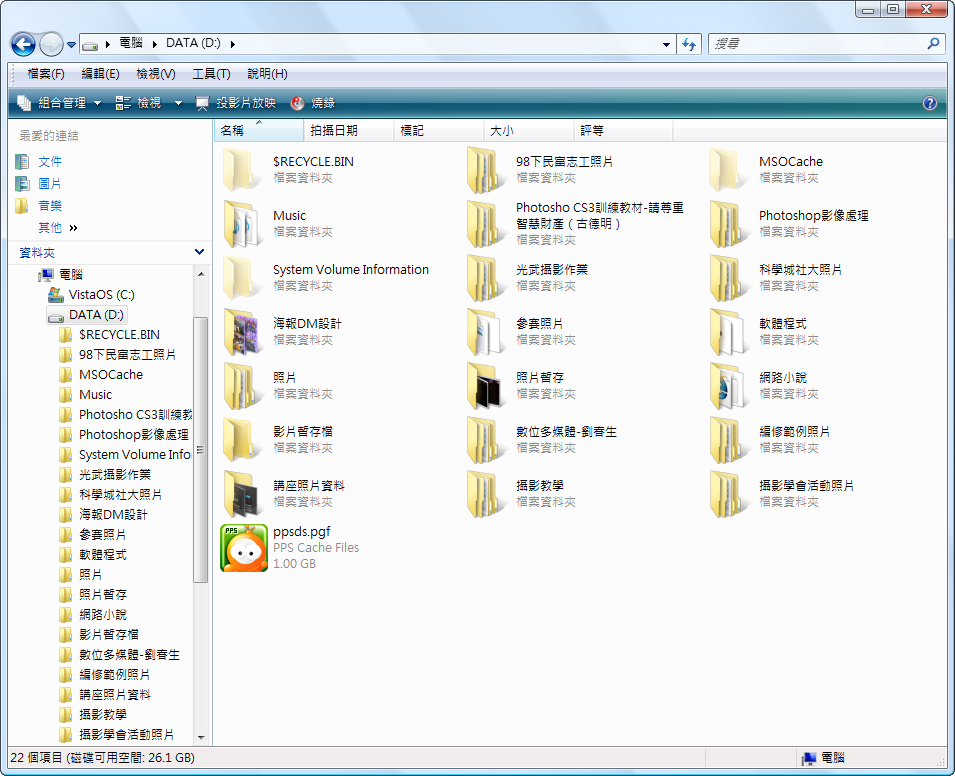Screen dimensions: 955x776
Task: Open the 網路小說 folder in file list
Action: click(730, 386)
